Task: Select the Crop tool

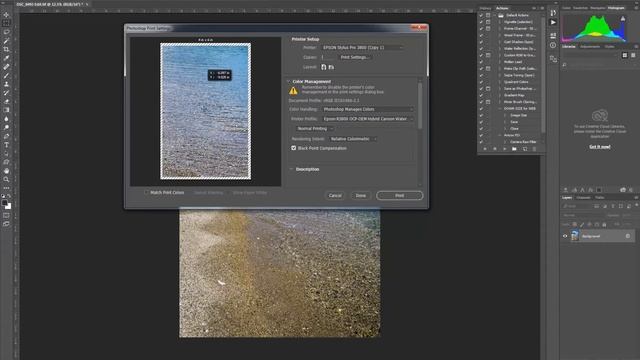Action: pyautogui.click(x=6, y=49)
